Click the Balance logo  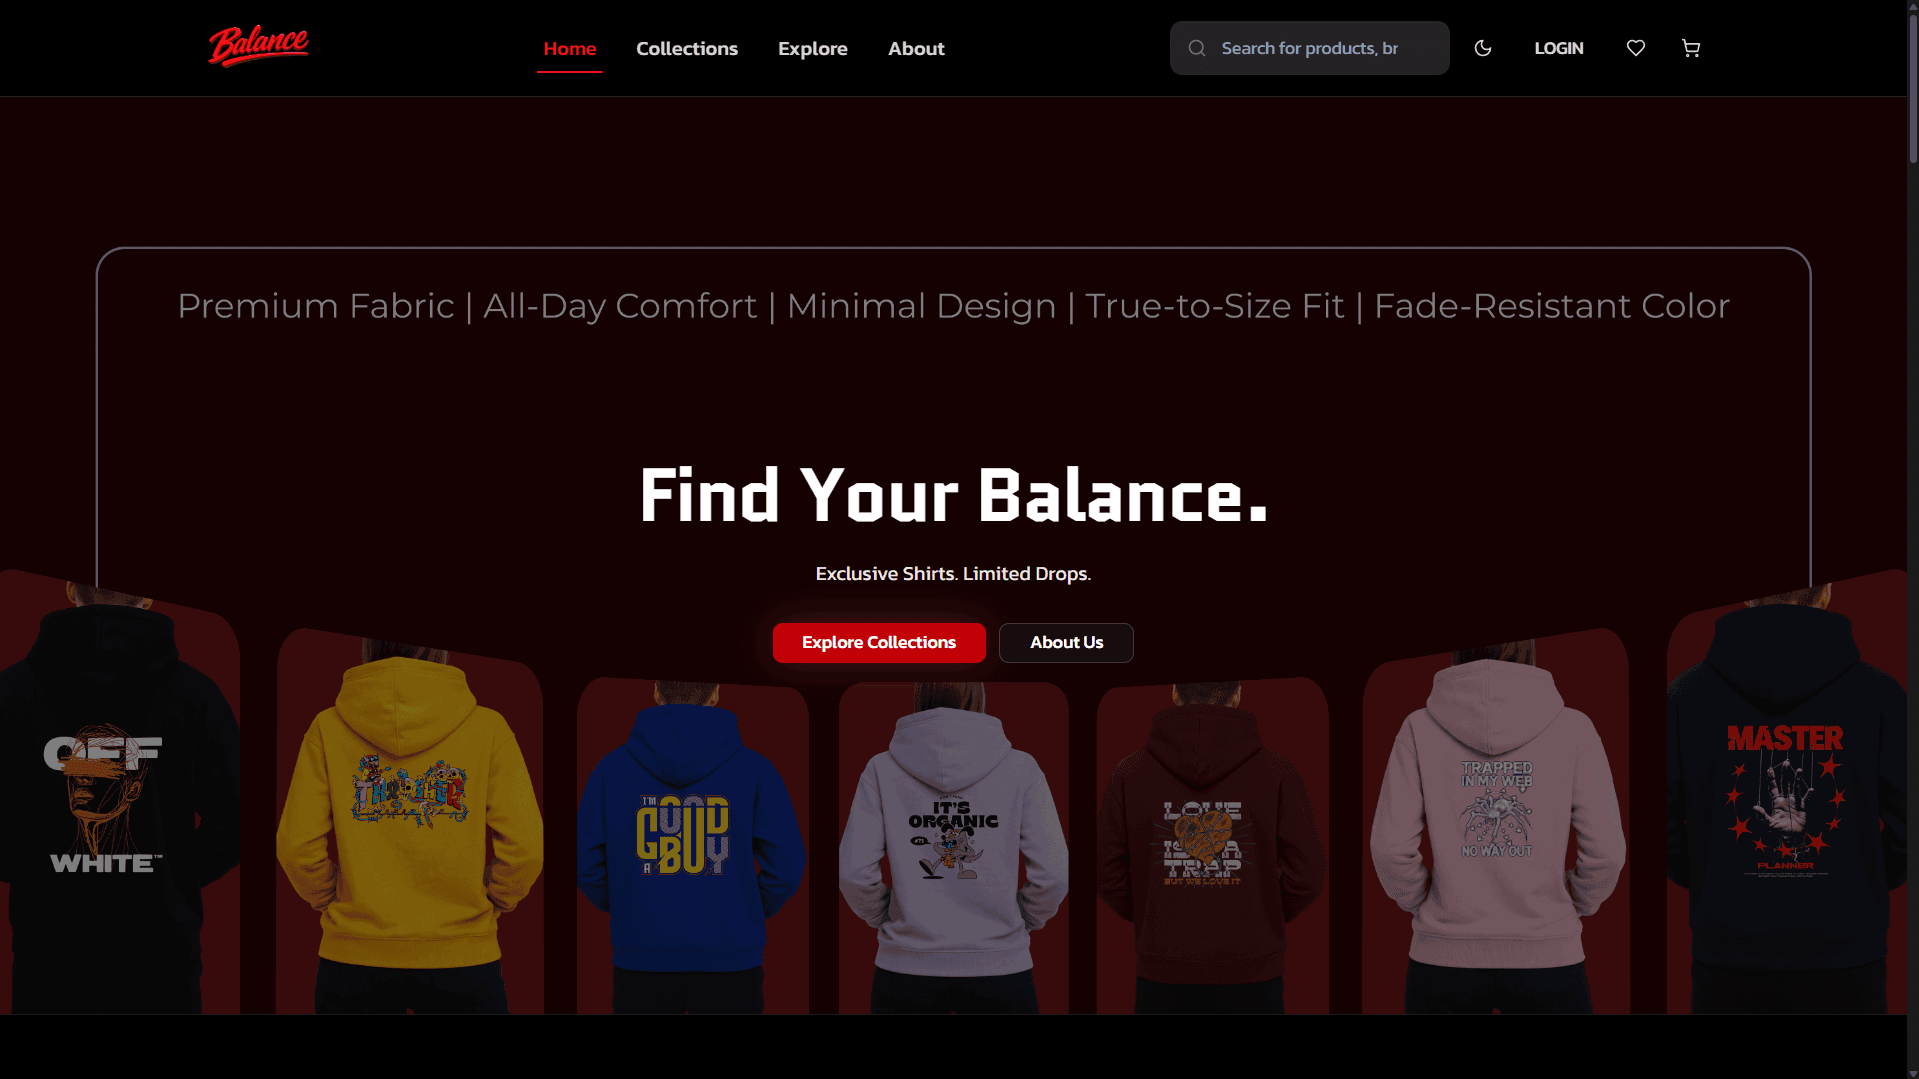point(258,47)
